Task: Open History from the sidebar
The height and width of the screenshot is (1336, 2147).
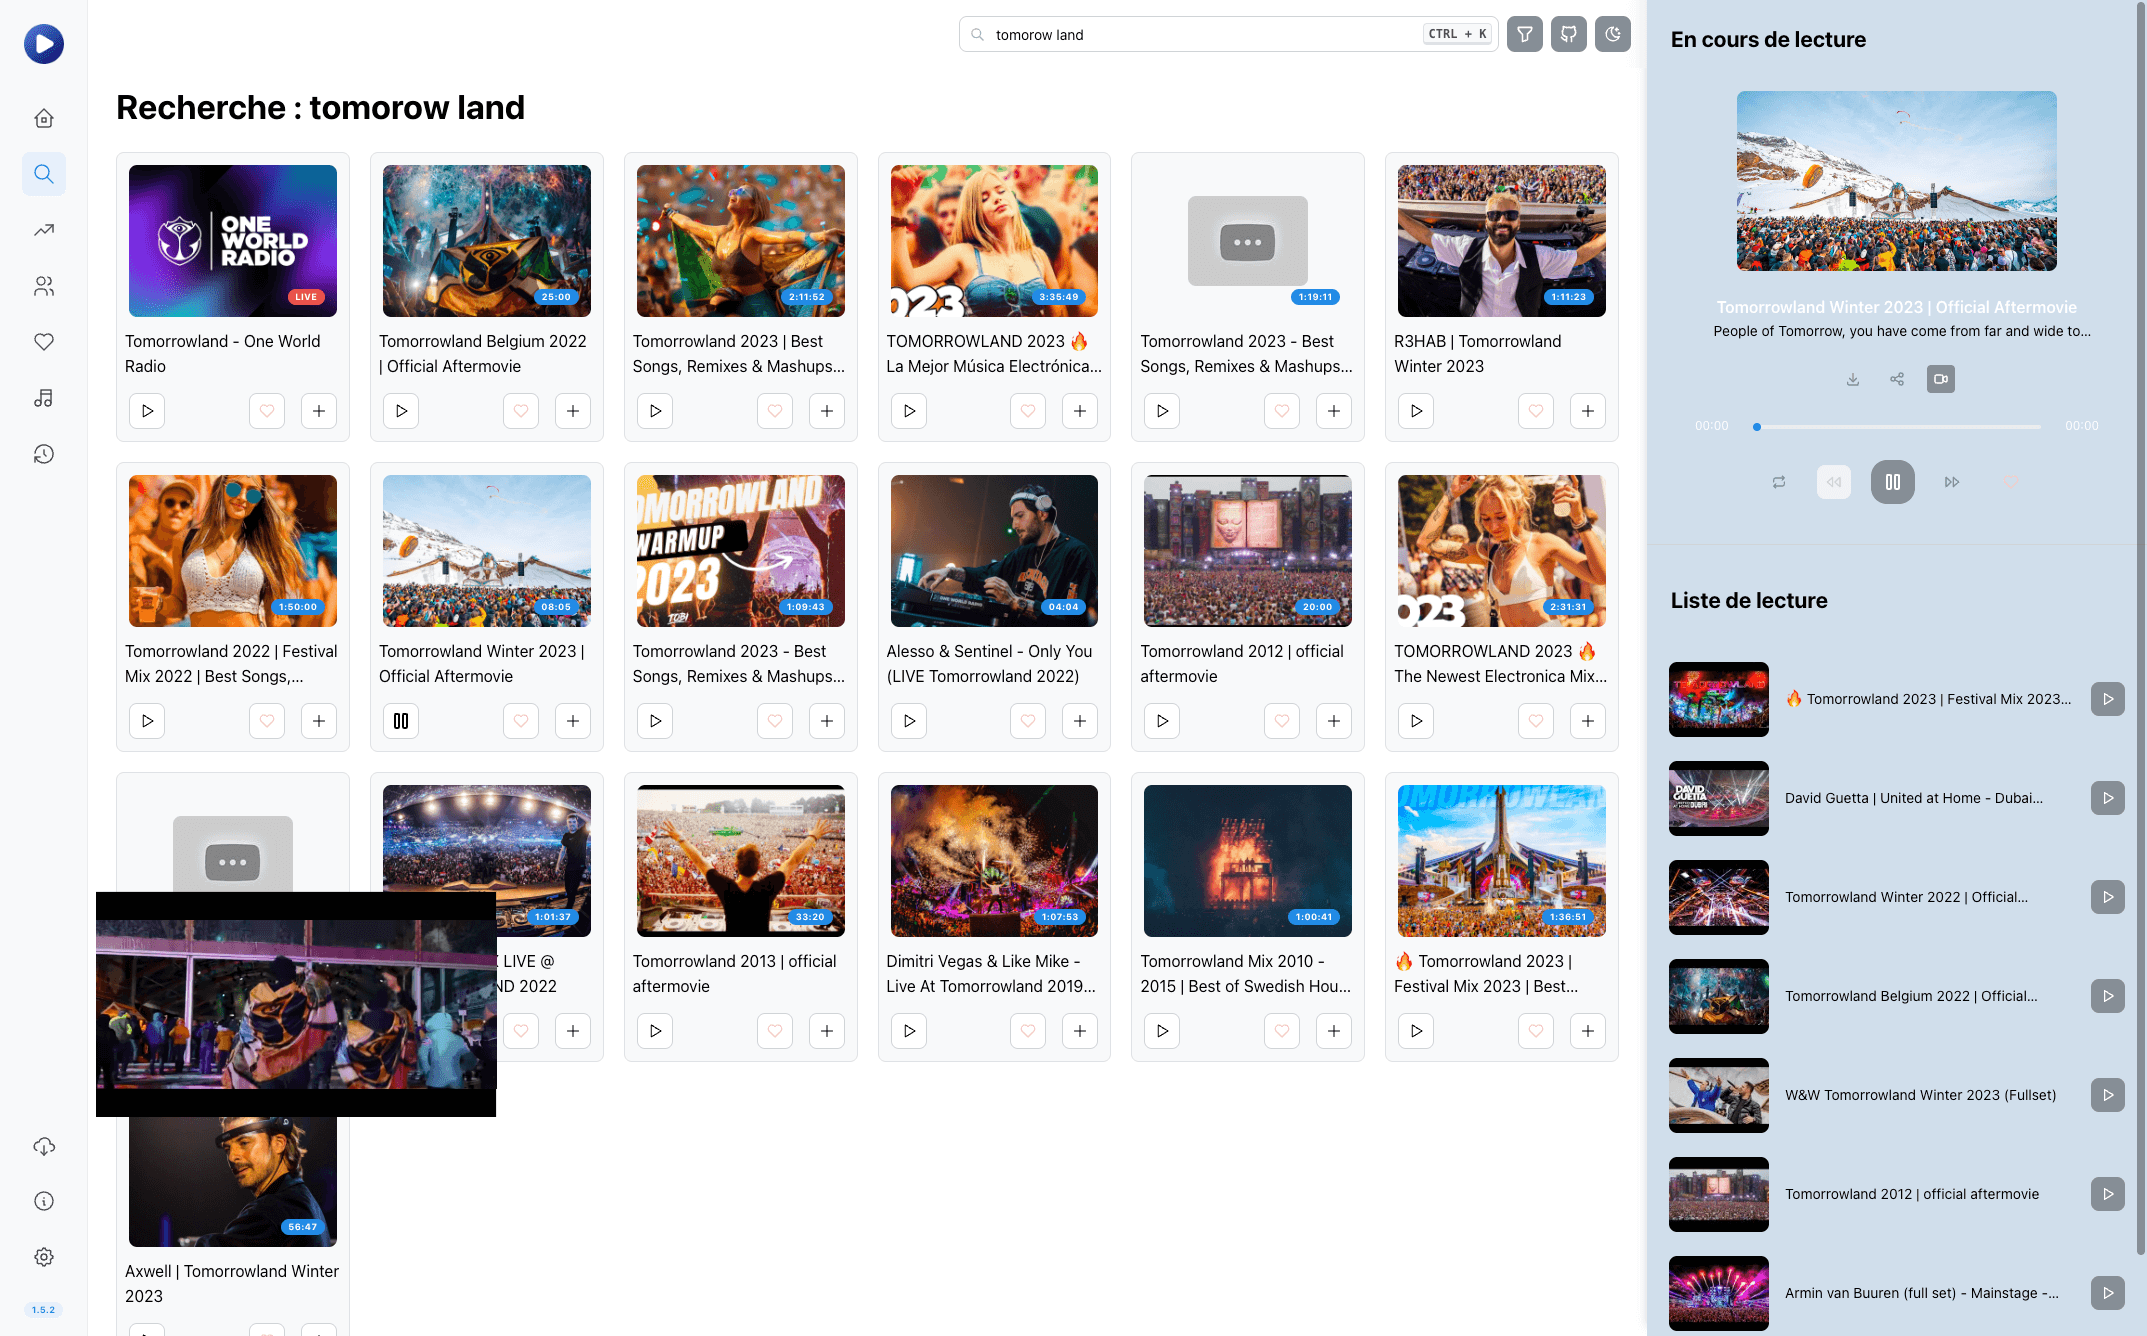Action: click(44, 454)
